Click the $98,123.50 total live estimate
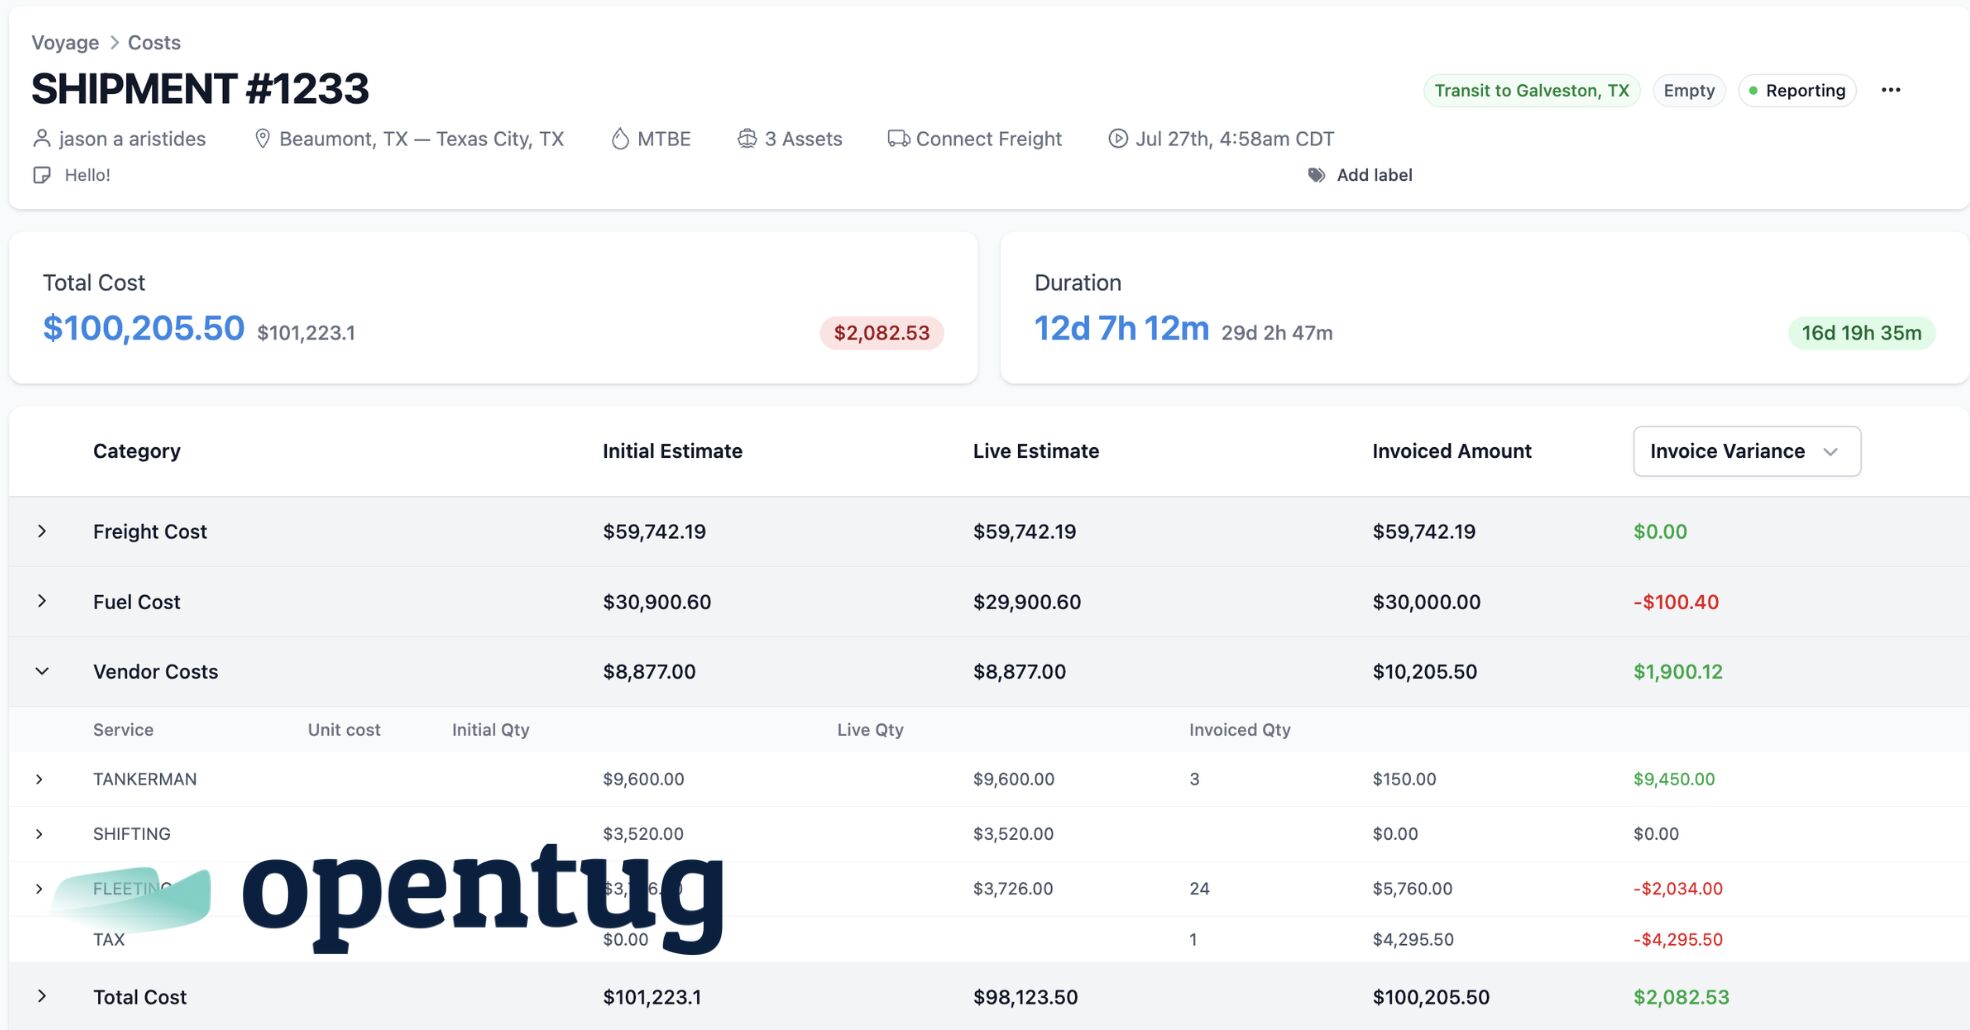This screenshot has width=1970, height=1030. (x=1025, y=997)
